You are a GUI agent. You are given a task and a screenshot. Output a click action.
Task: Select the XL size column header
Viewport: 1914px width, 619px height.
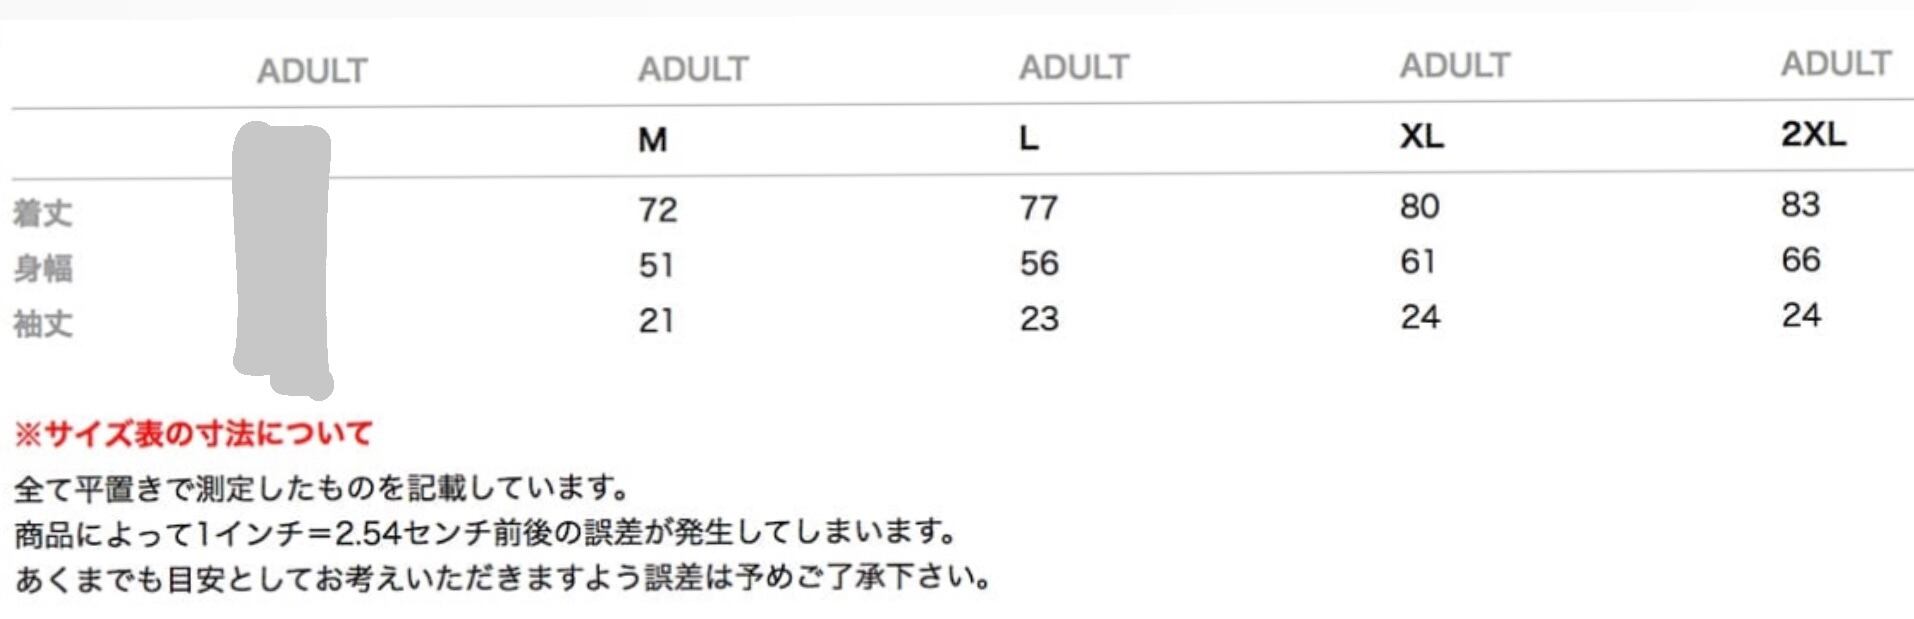click(x=1421, y=135)
